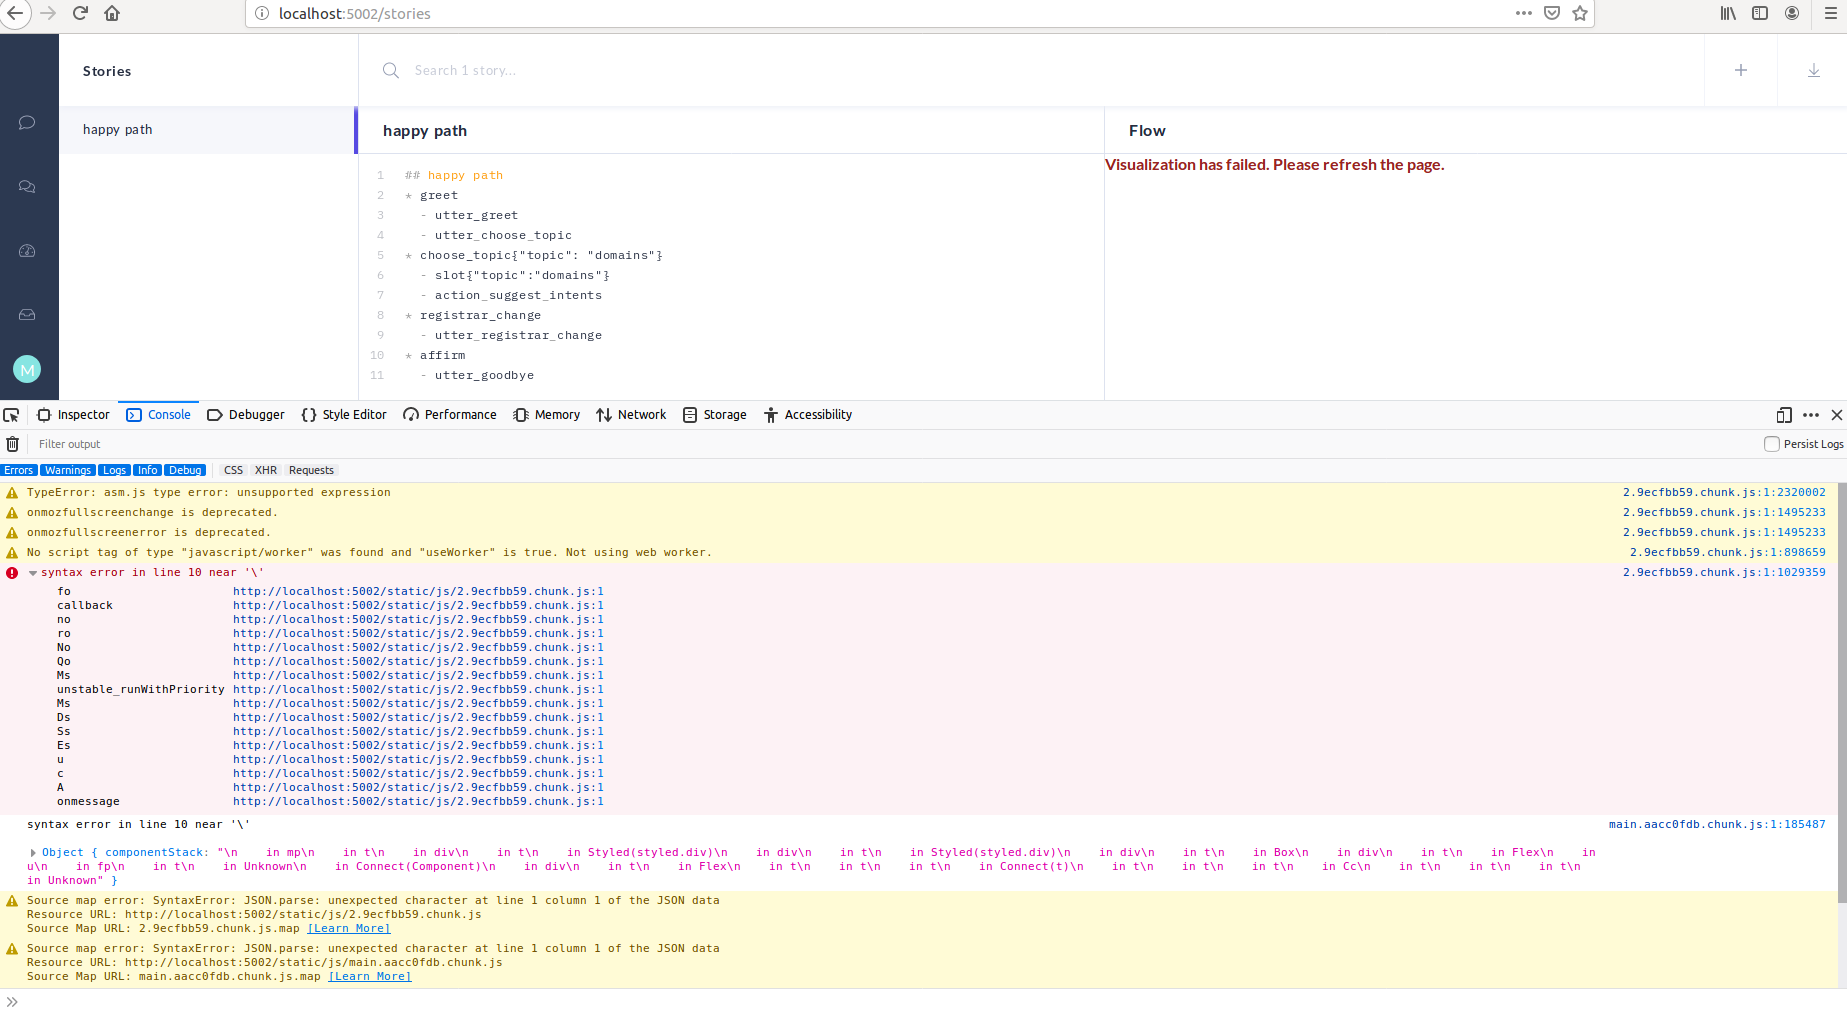Click the browser URL address bar
The image size is (1847, 1013).
click(x=880, y=13)
